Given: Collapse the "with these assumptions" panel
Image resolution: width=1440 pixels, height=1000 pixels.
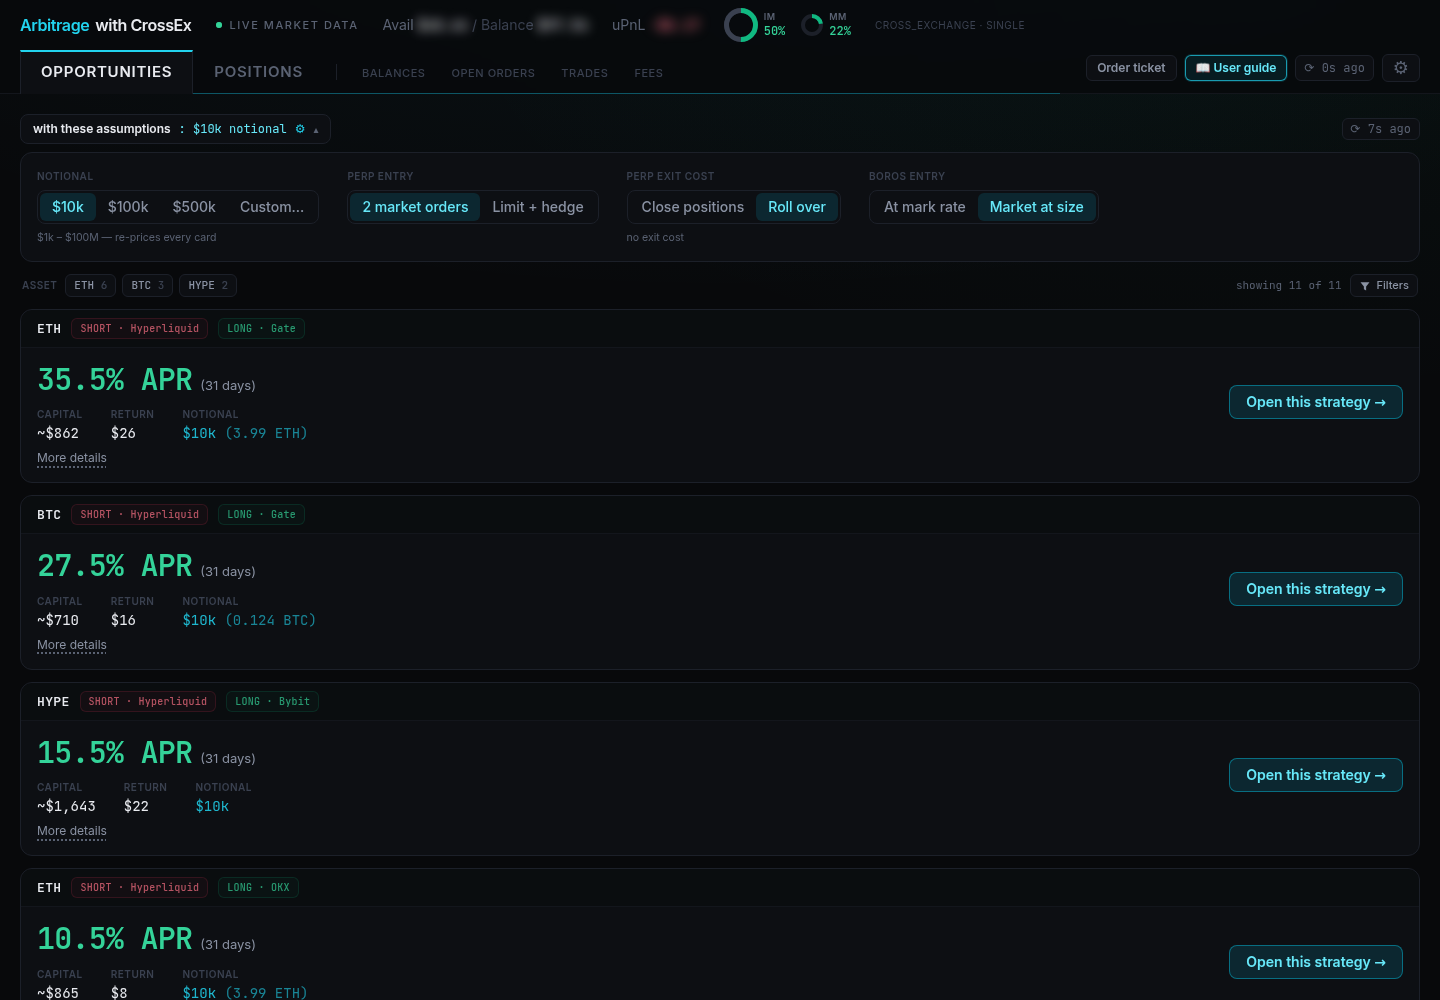Looking at the screenshot, I should click(x=175, y=129).
